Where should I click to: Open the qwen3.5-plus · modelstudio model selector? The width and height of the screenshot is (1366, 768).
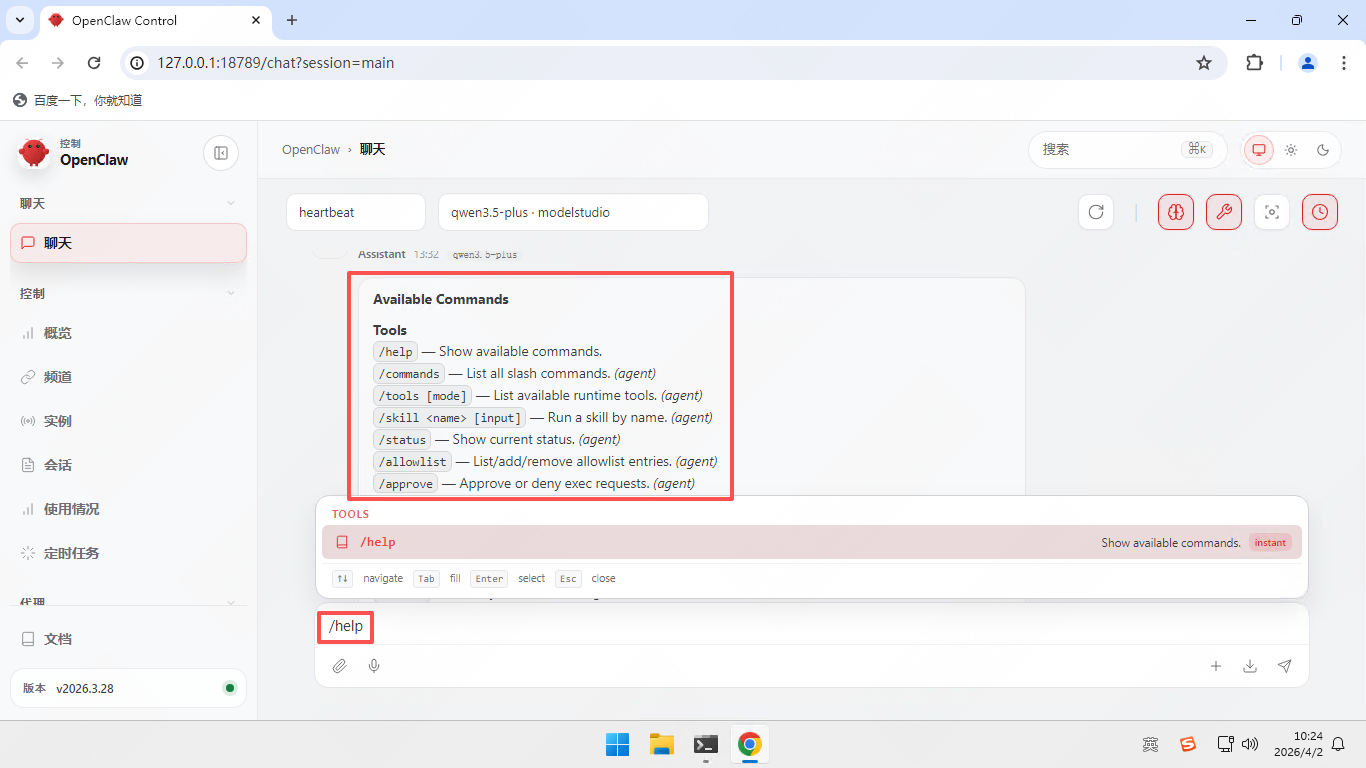point(573,212)
